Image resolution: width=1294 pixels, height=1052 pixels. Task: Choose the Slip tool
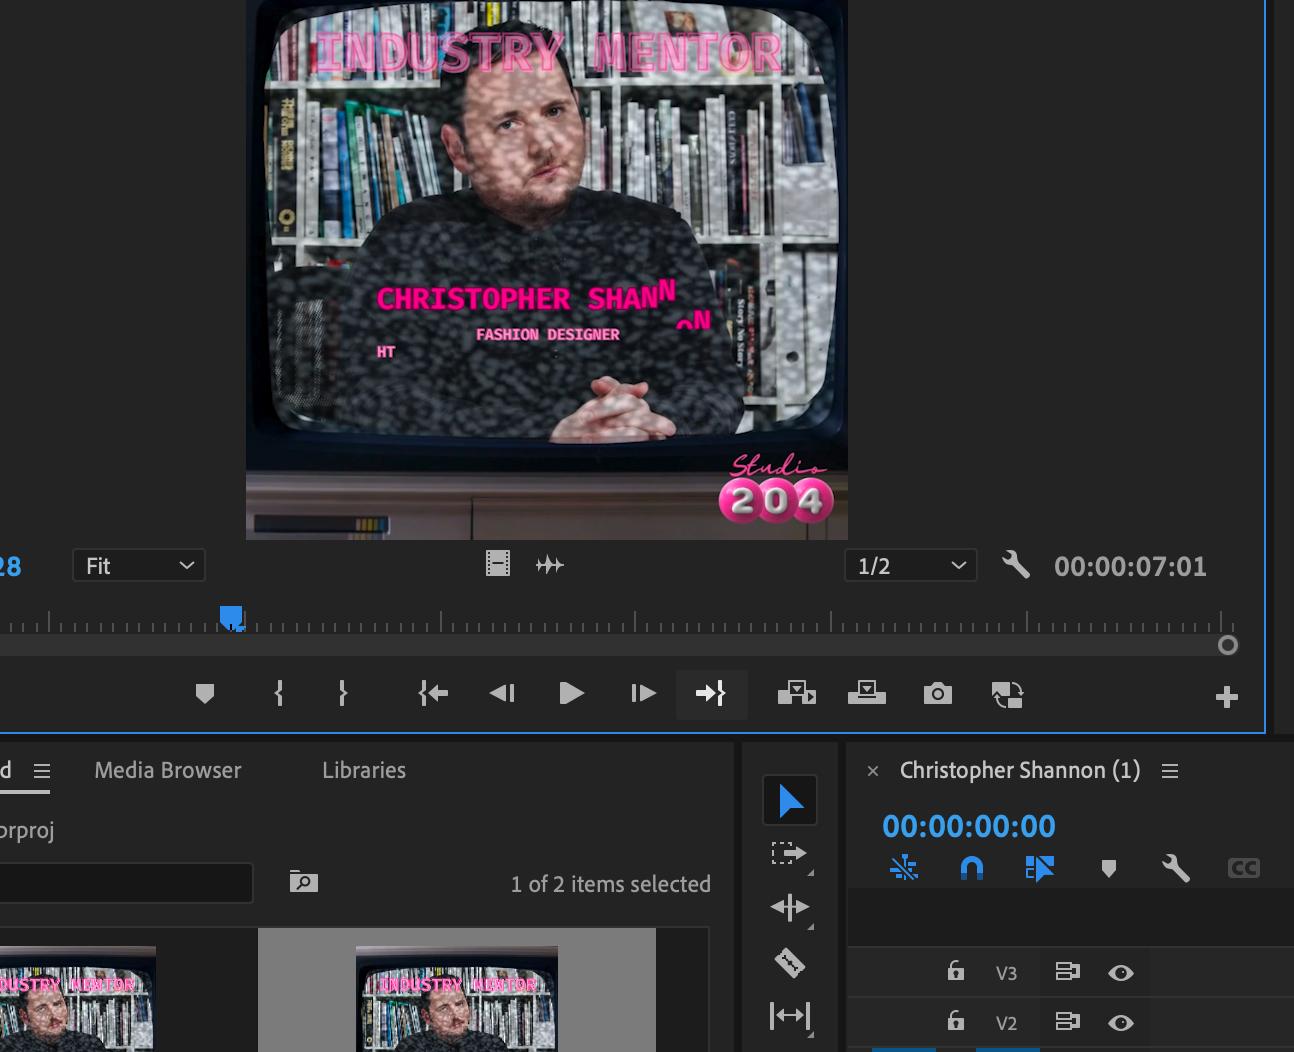(790, 1016)
